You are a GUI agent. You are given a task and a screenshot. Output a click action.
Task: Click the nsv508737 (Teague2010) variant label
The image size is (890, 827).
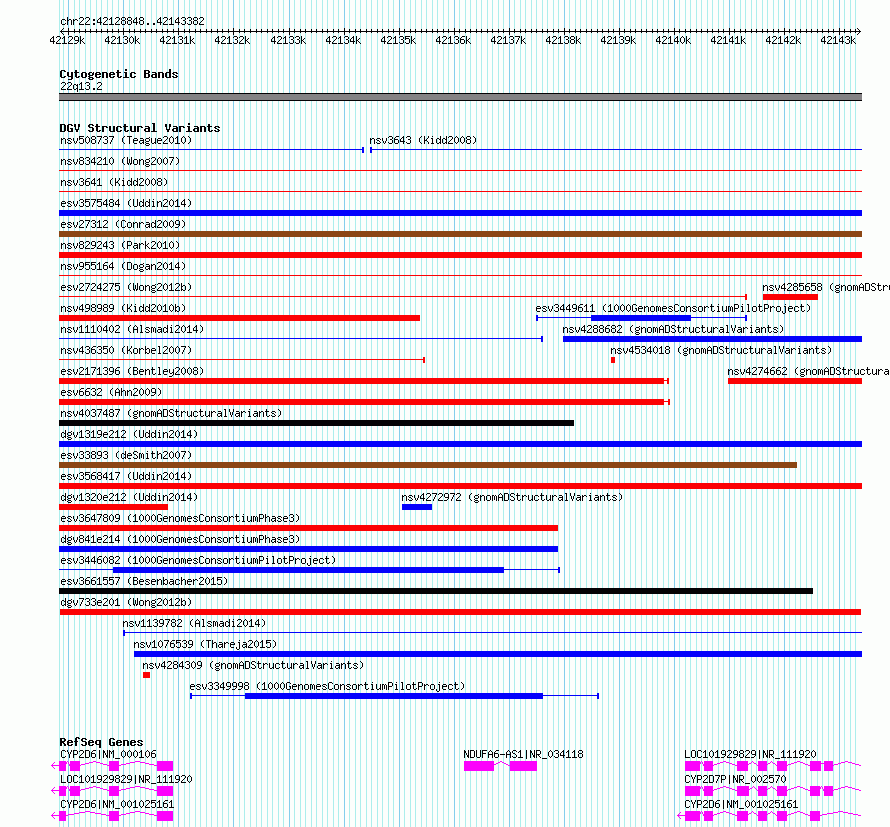(x=126, y=140)
